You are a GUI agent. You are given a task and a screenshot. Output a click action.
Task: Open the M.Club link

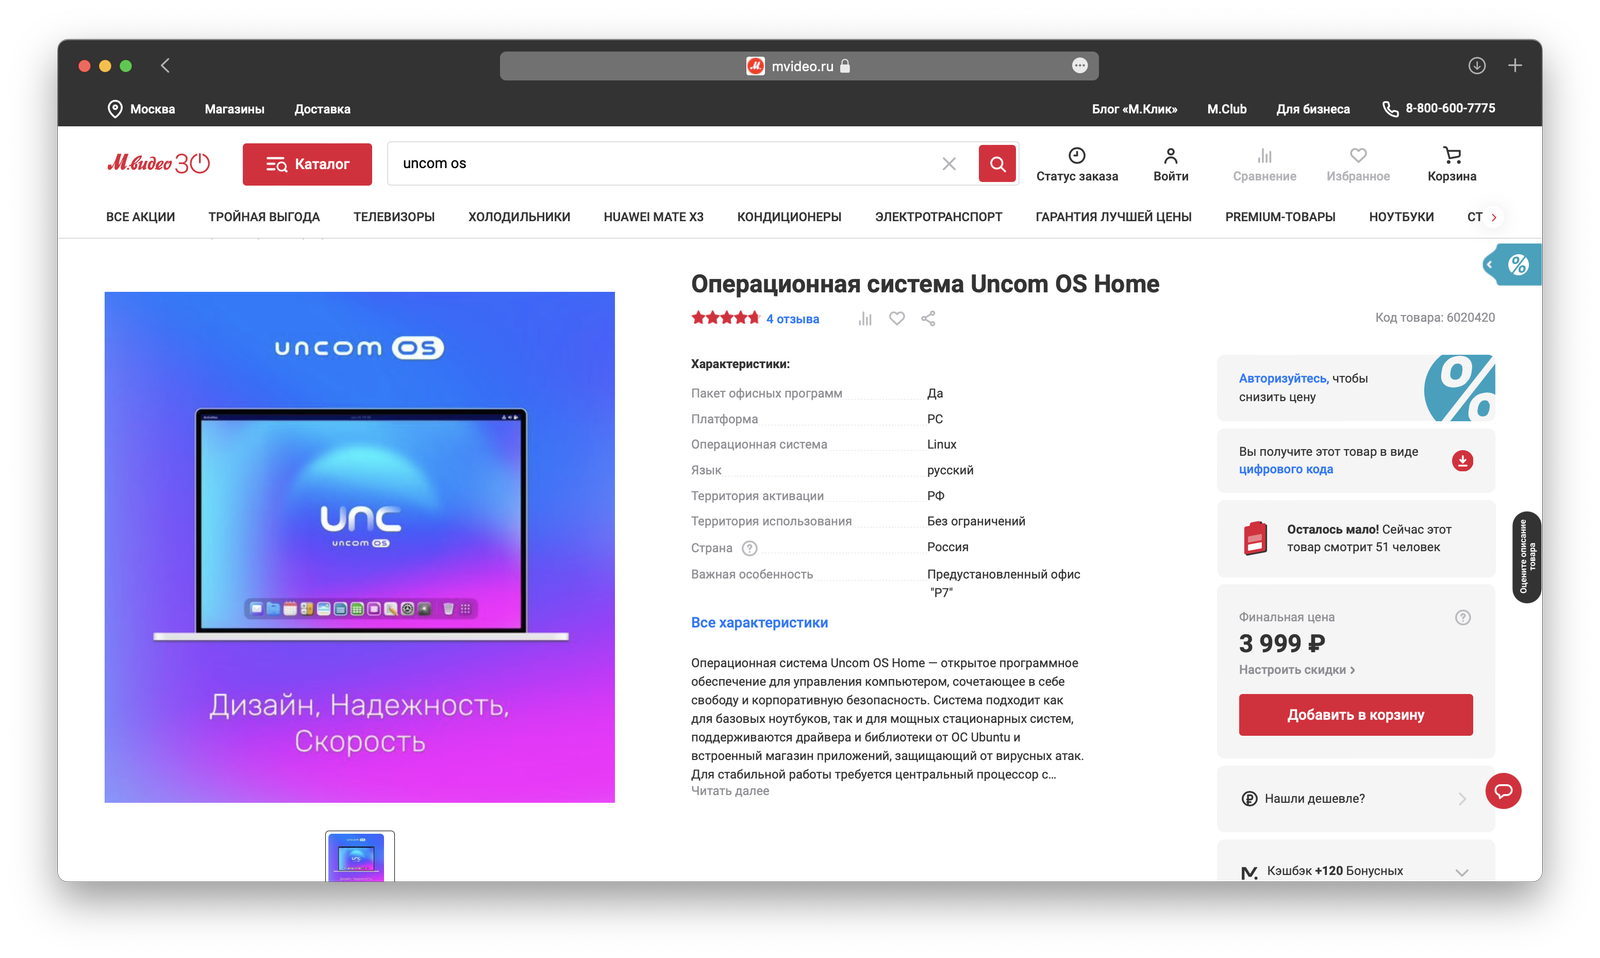[1227, 109]
